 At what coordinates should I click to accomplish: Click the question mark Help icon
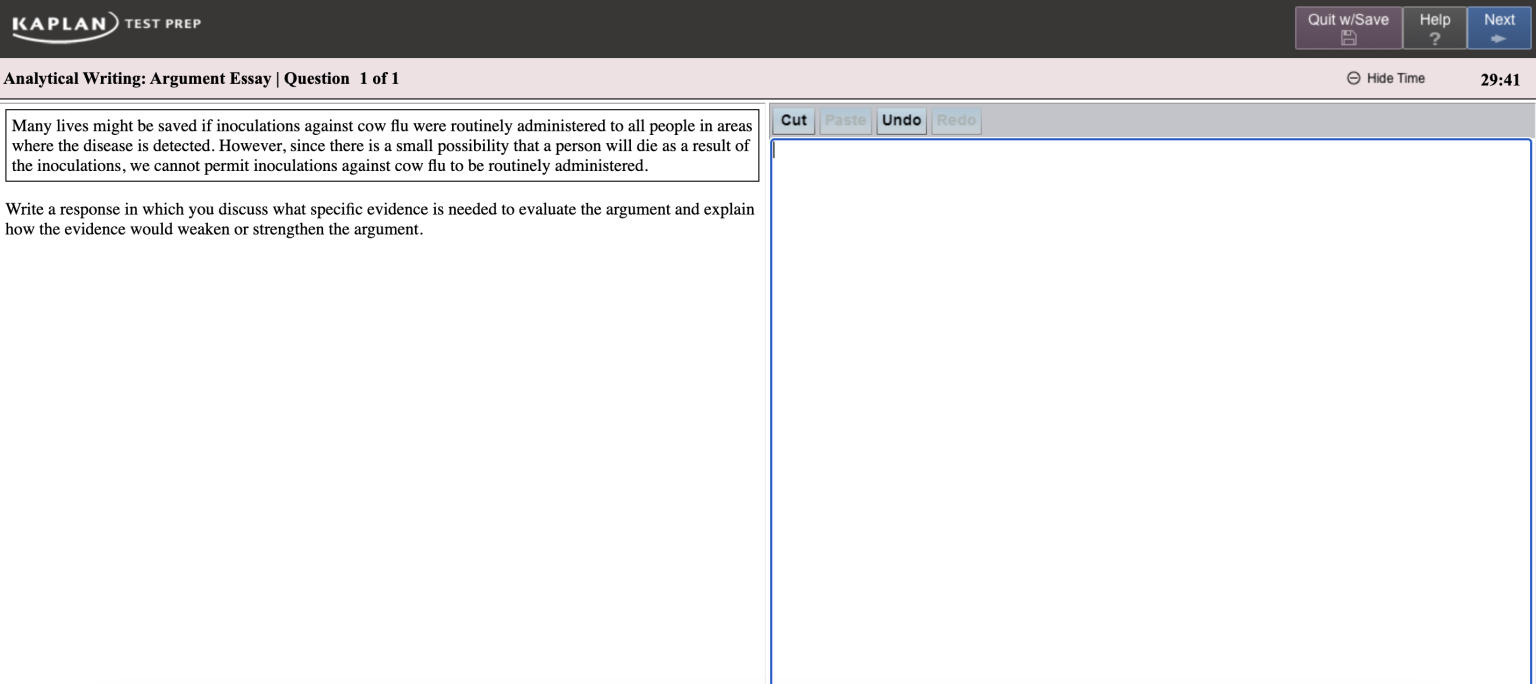1434,38
